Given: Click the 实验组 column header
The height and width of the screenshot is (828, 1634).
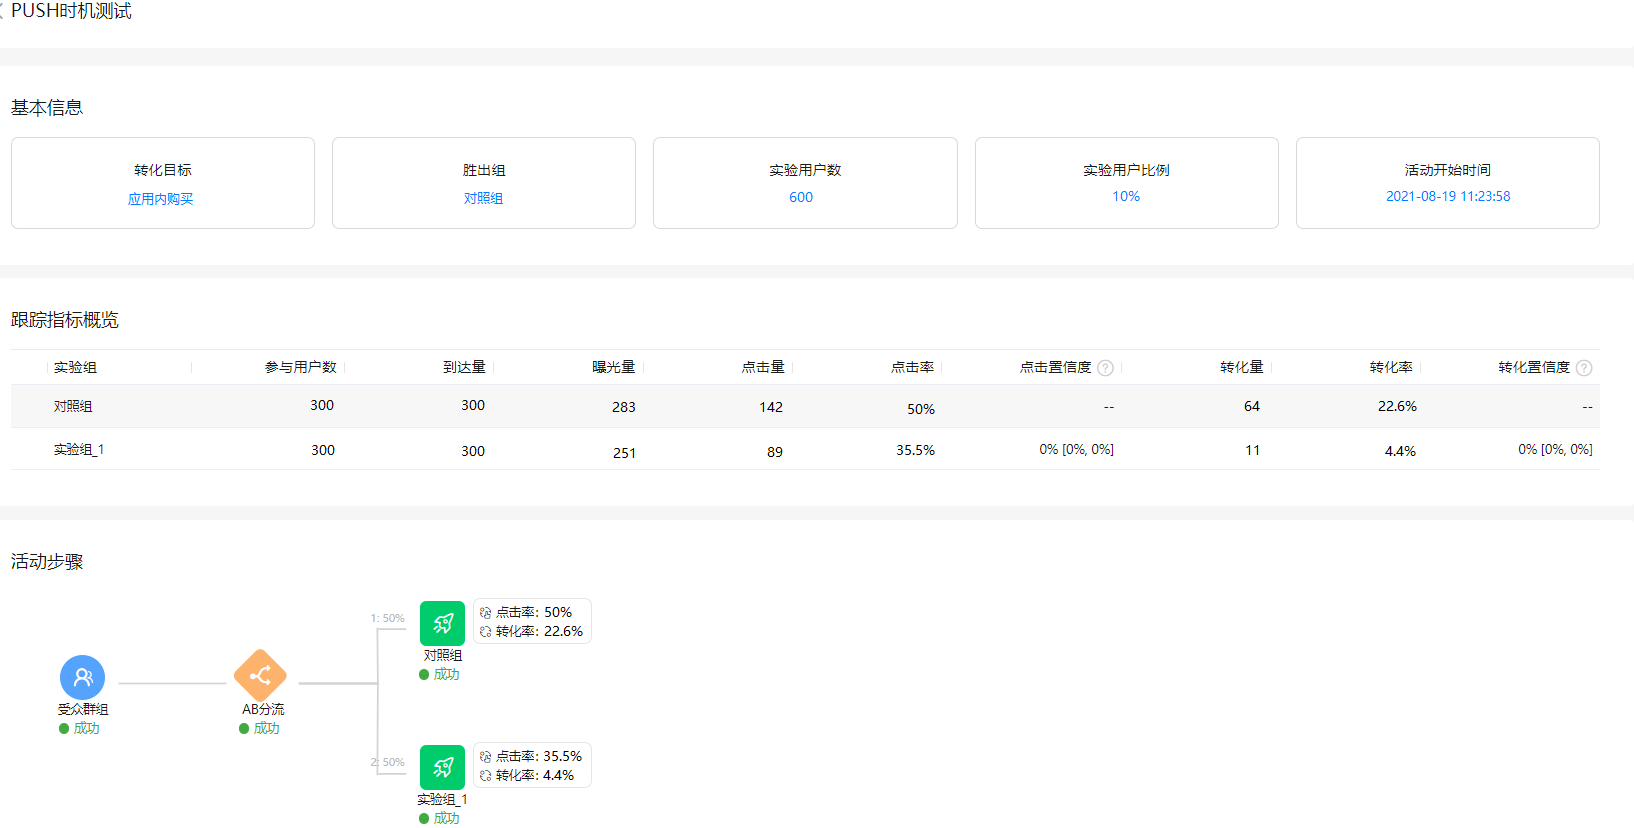Looking at the screenshot, I should coord(75,367).
